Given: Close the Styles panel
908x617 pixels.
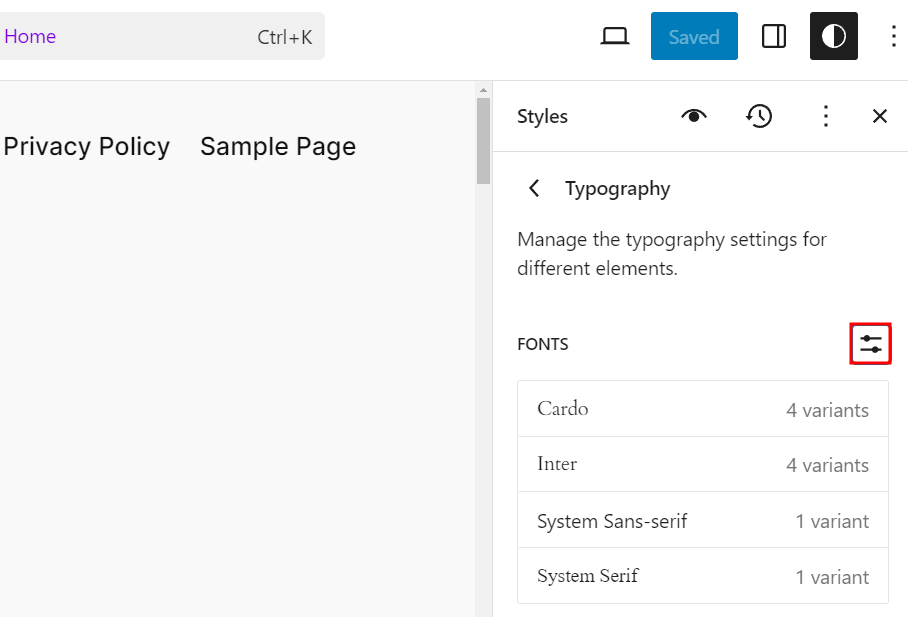Looking at the screenshot, I should [x=879, y=116].
